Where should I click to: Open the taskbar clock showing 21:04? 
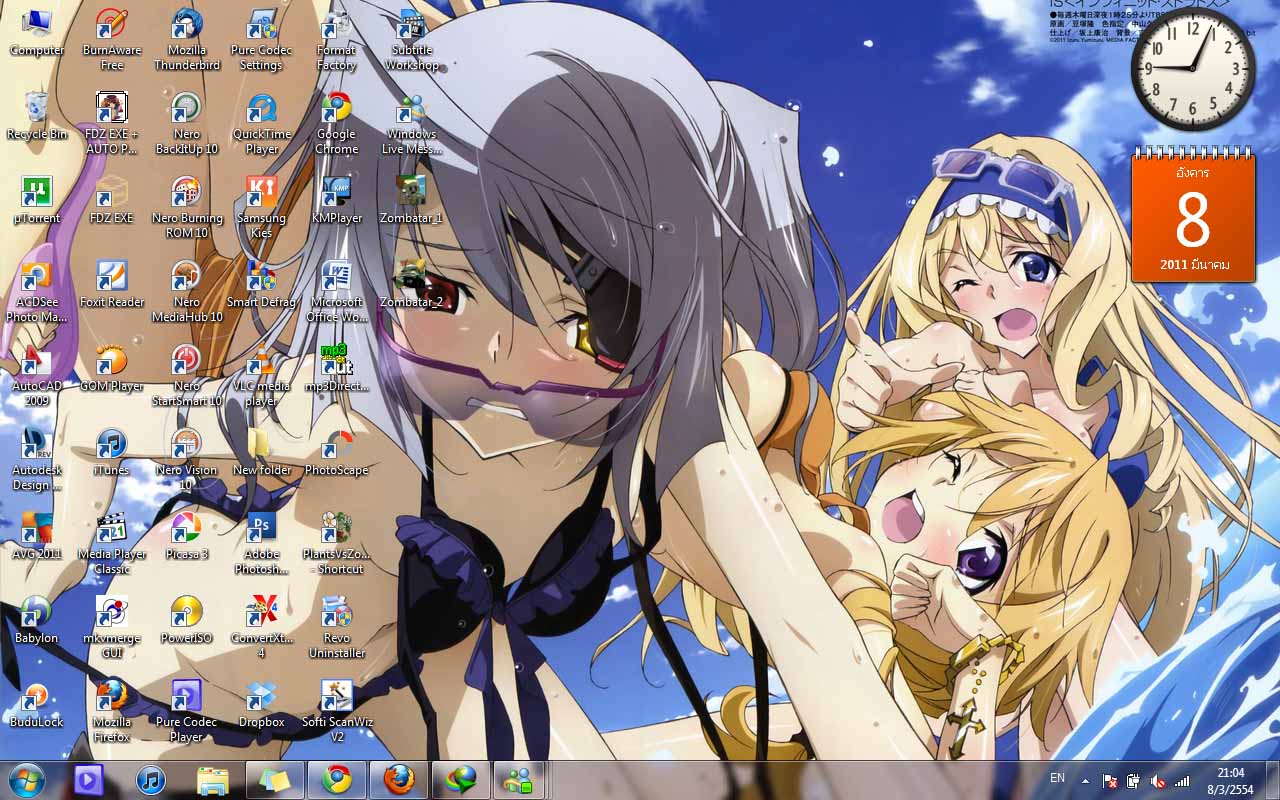click(1231, 780)
